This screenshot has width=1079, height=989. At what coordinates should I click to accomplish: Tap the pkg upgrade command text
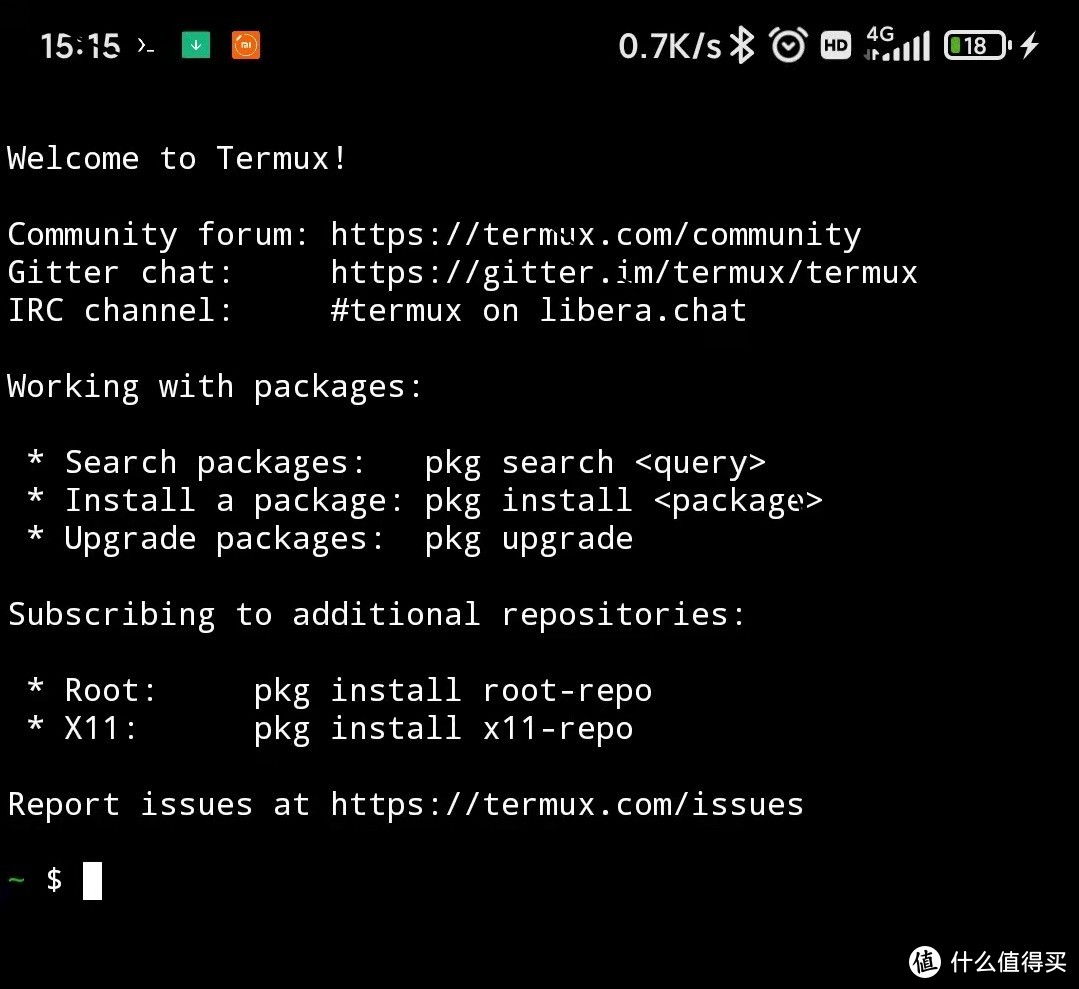(x=528, y=539)
